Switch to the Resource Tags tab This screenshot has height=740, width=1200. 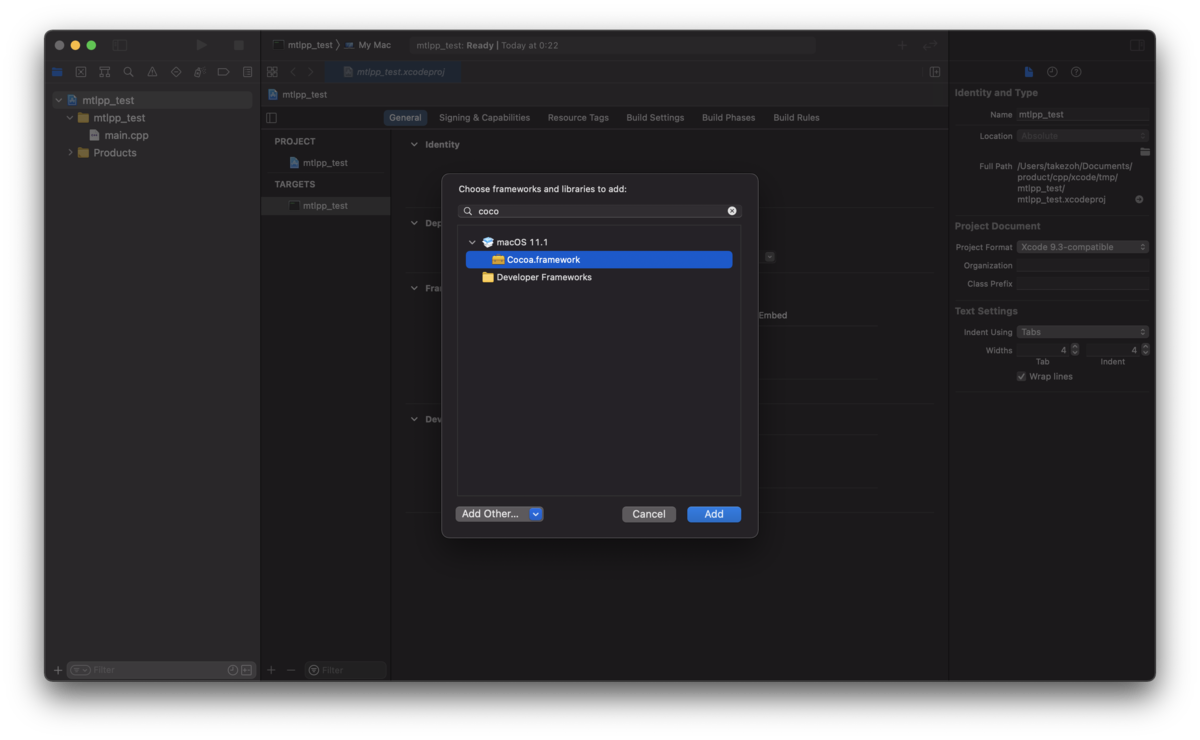[x=578, y=118]
